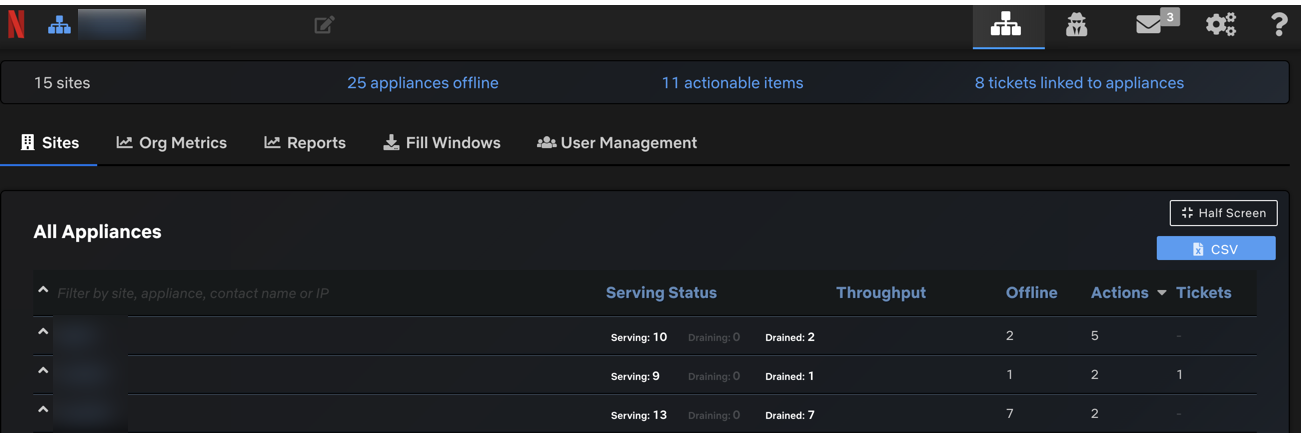Open the 25 appliances offline link
This screenshot has height=433, width=1301.
tap(422, 83)
